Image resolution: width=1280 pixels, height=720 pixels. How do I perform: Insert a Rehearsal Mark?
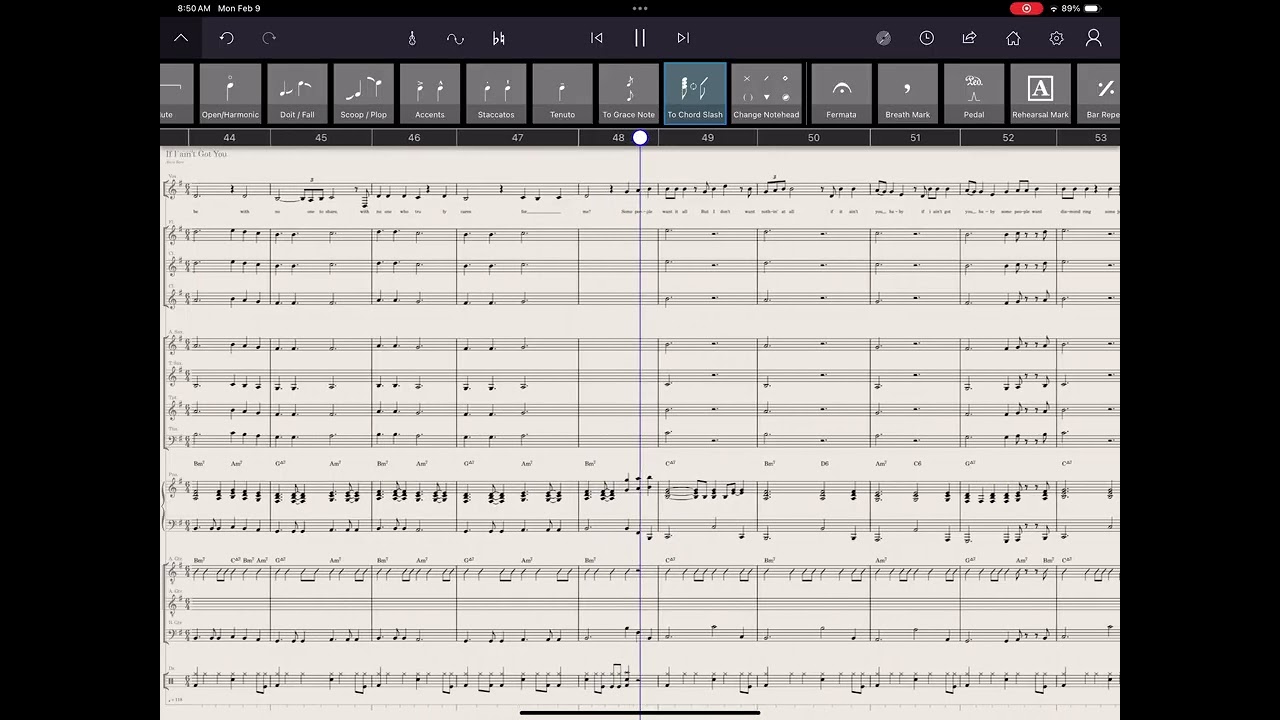point(1040,93)
